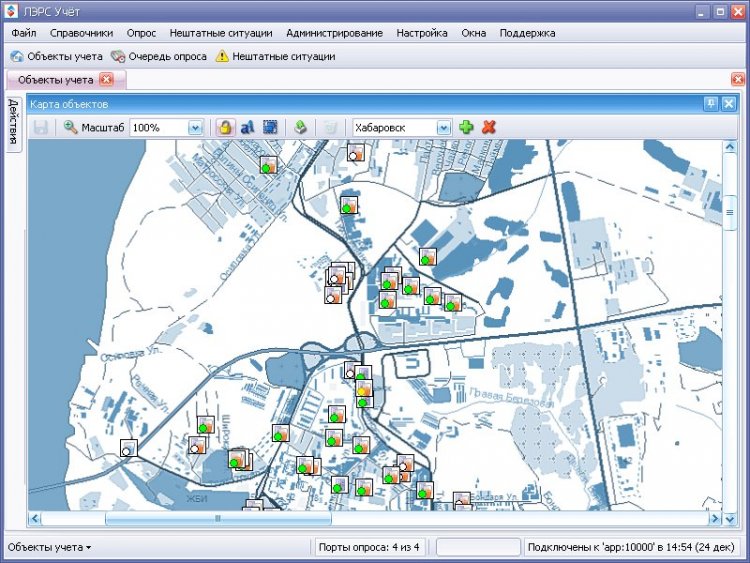Image resolution: width=750 pixels, height=563 pixels.
Task: Expand the Объекты учета status bar menu
Action: [49, 547]
